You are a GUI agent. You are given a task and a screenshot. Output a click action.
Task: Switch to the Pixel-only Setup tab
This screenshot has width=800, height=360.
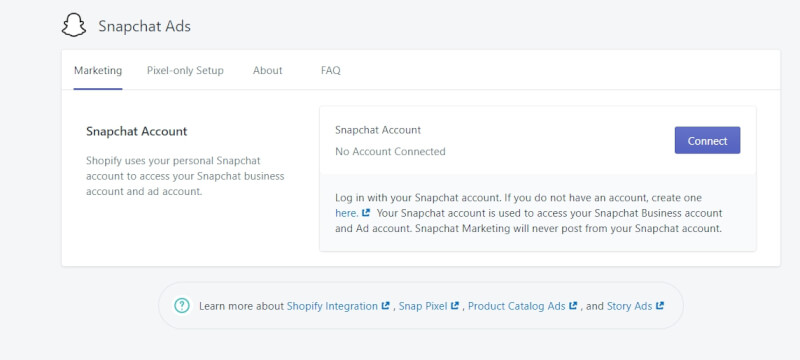click(185, 70)
